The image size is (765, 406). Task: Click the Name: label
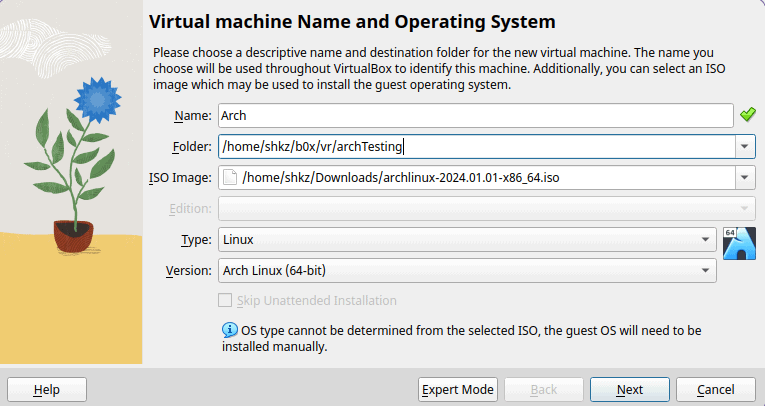click(x=193, y=116)
